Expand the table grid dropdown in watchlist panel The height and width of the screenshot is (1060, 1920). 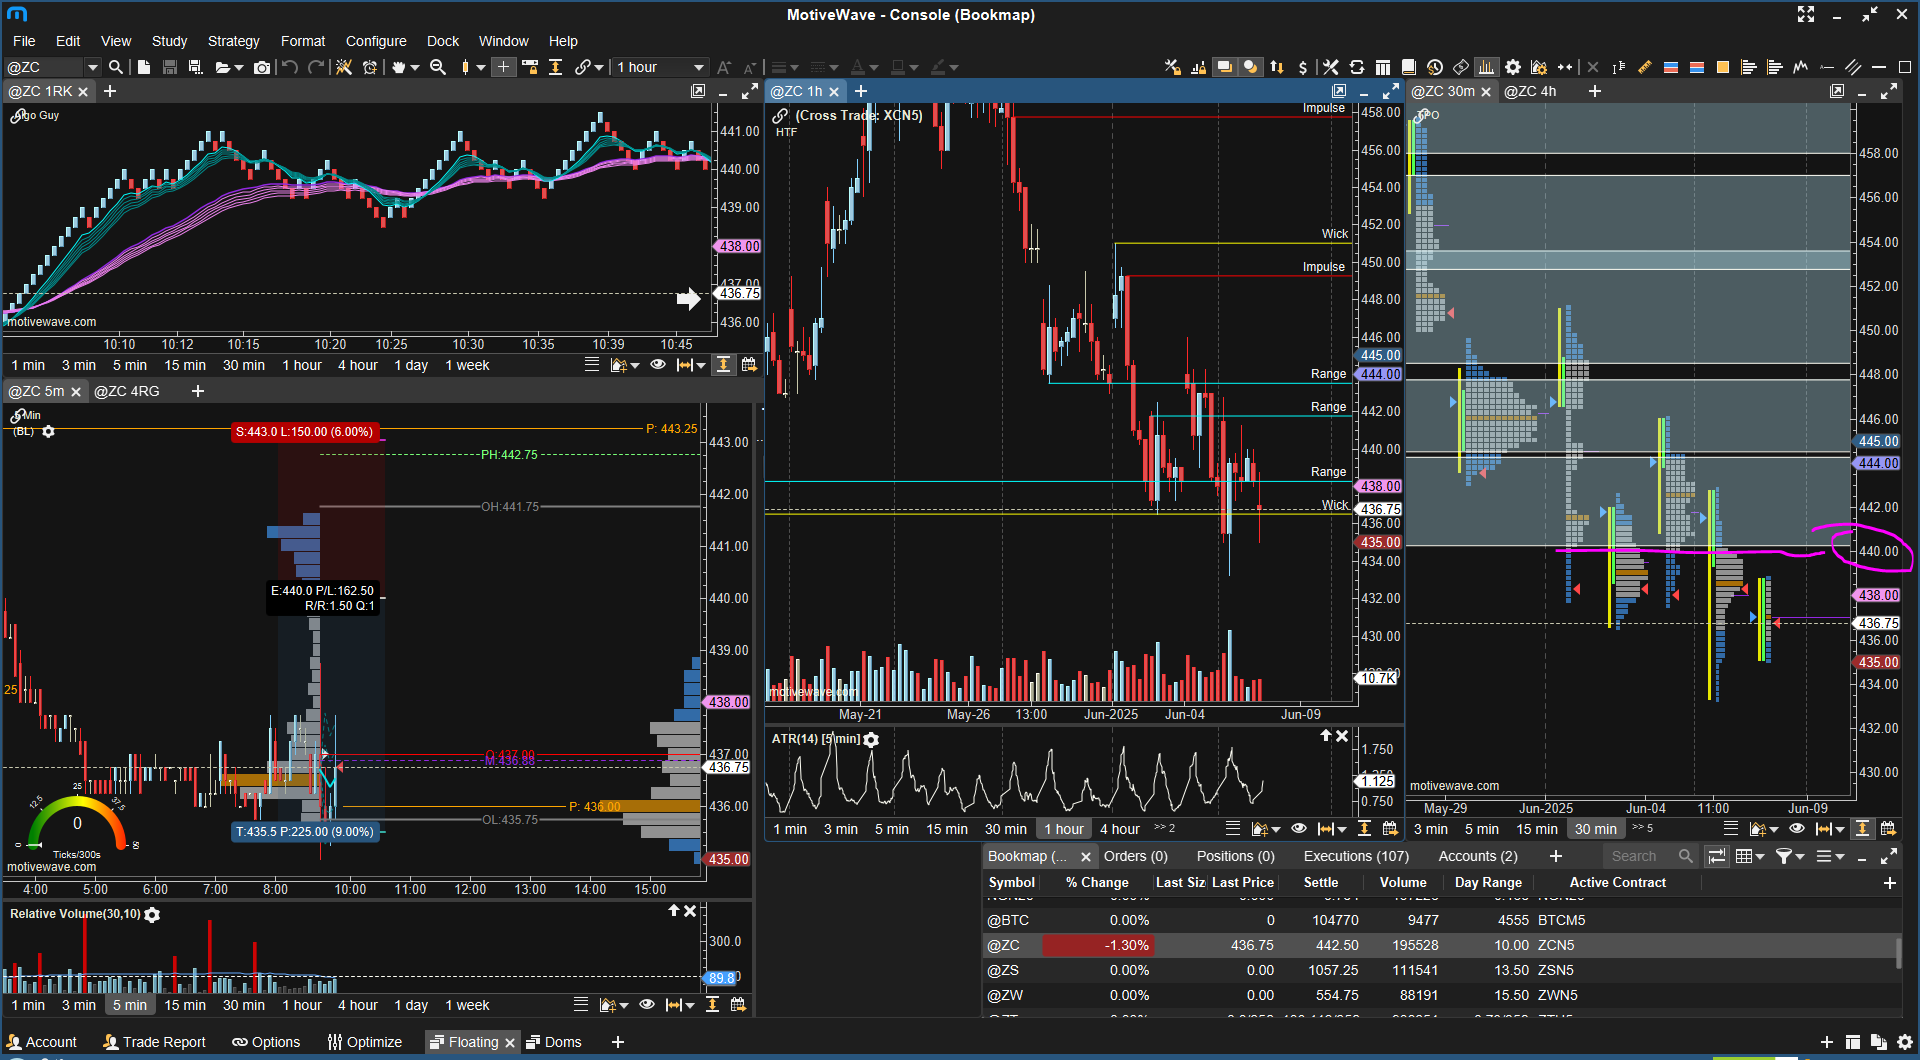point(1760,857)
